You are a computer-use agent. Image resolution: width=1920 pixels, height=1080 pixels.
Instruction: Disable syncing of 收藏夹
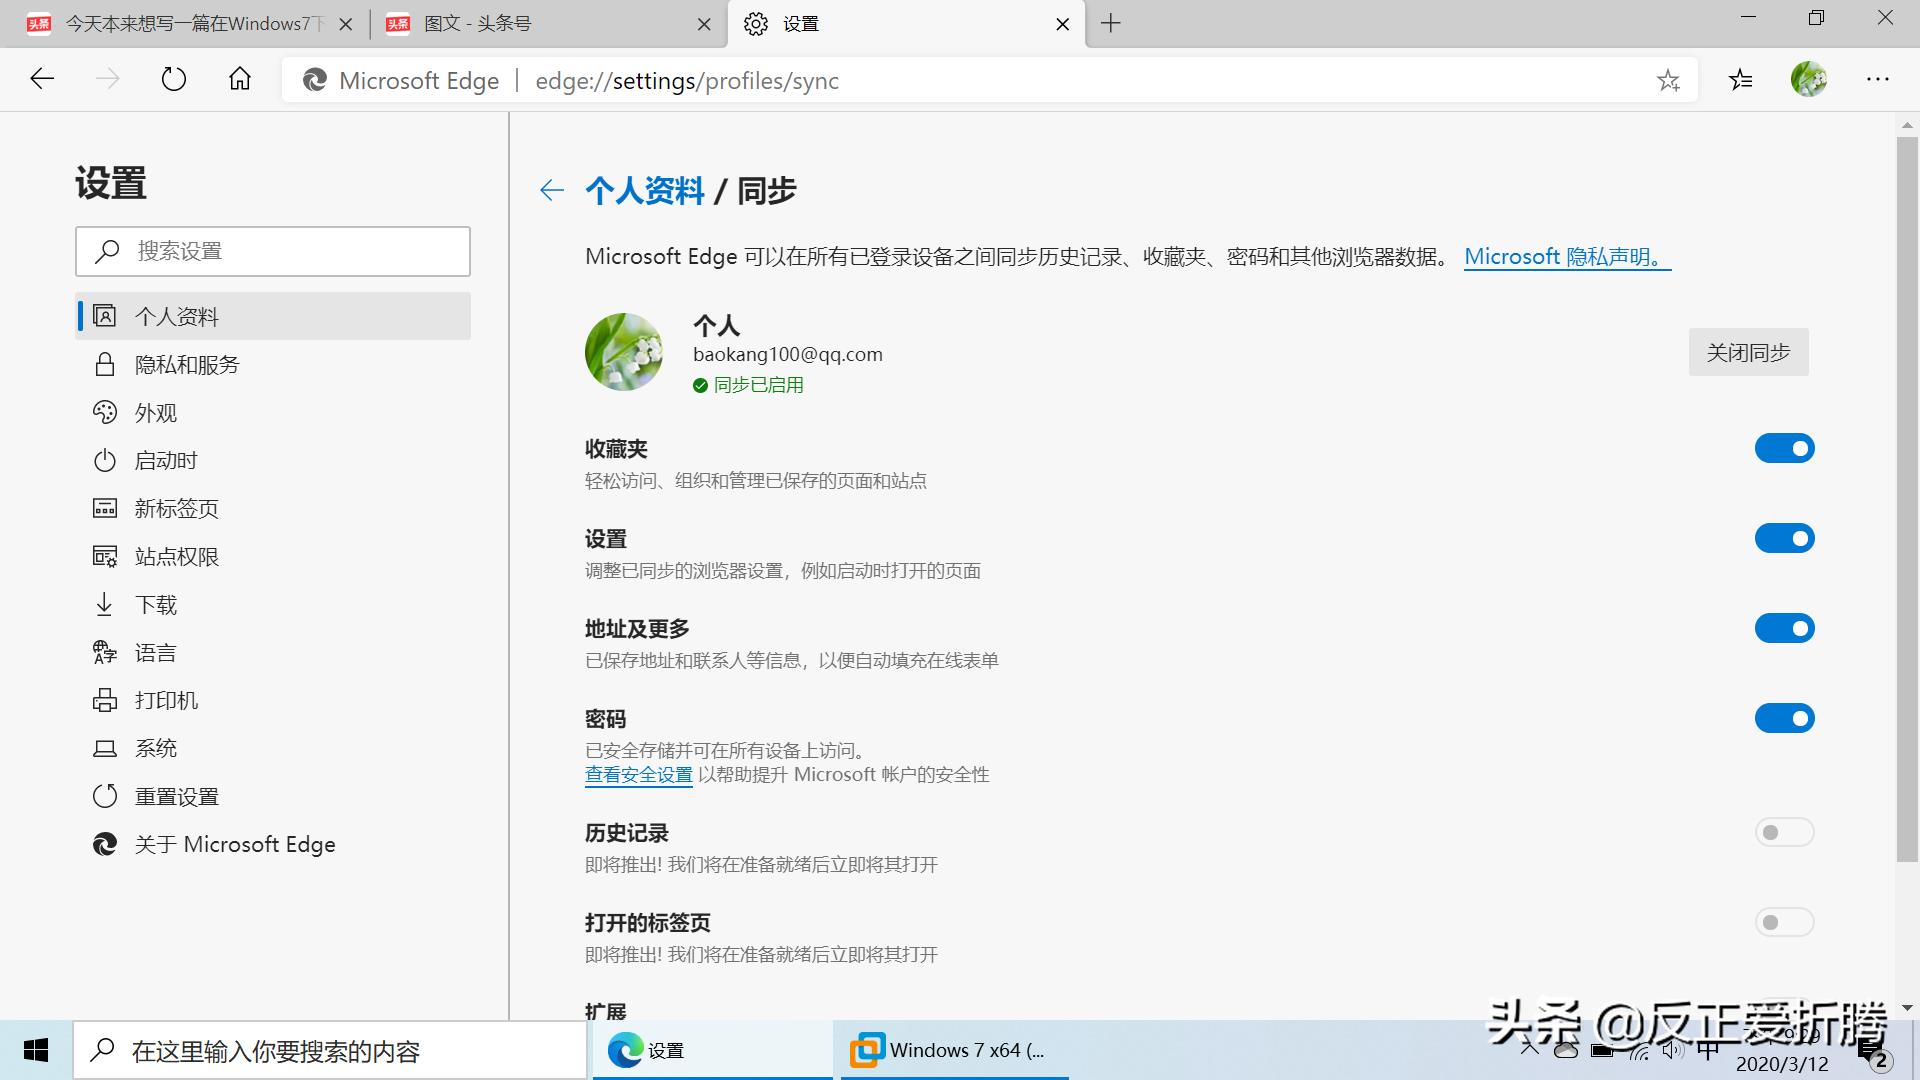pos(1785,448)
